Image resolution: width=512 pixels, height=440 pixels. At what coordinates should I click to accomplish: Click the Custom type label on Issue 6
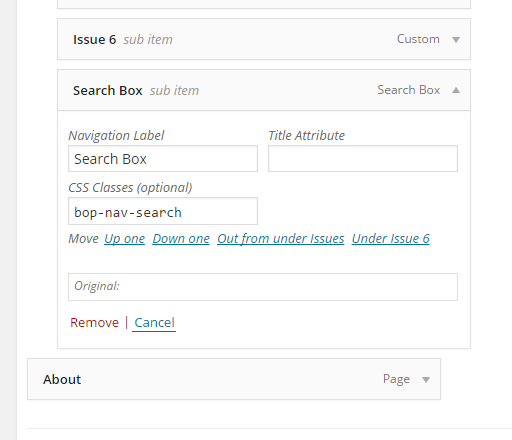(x=418, y=39)
